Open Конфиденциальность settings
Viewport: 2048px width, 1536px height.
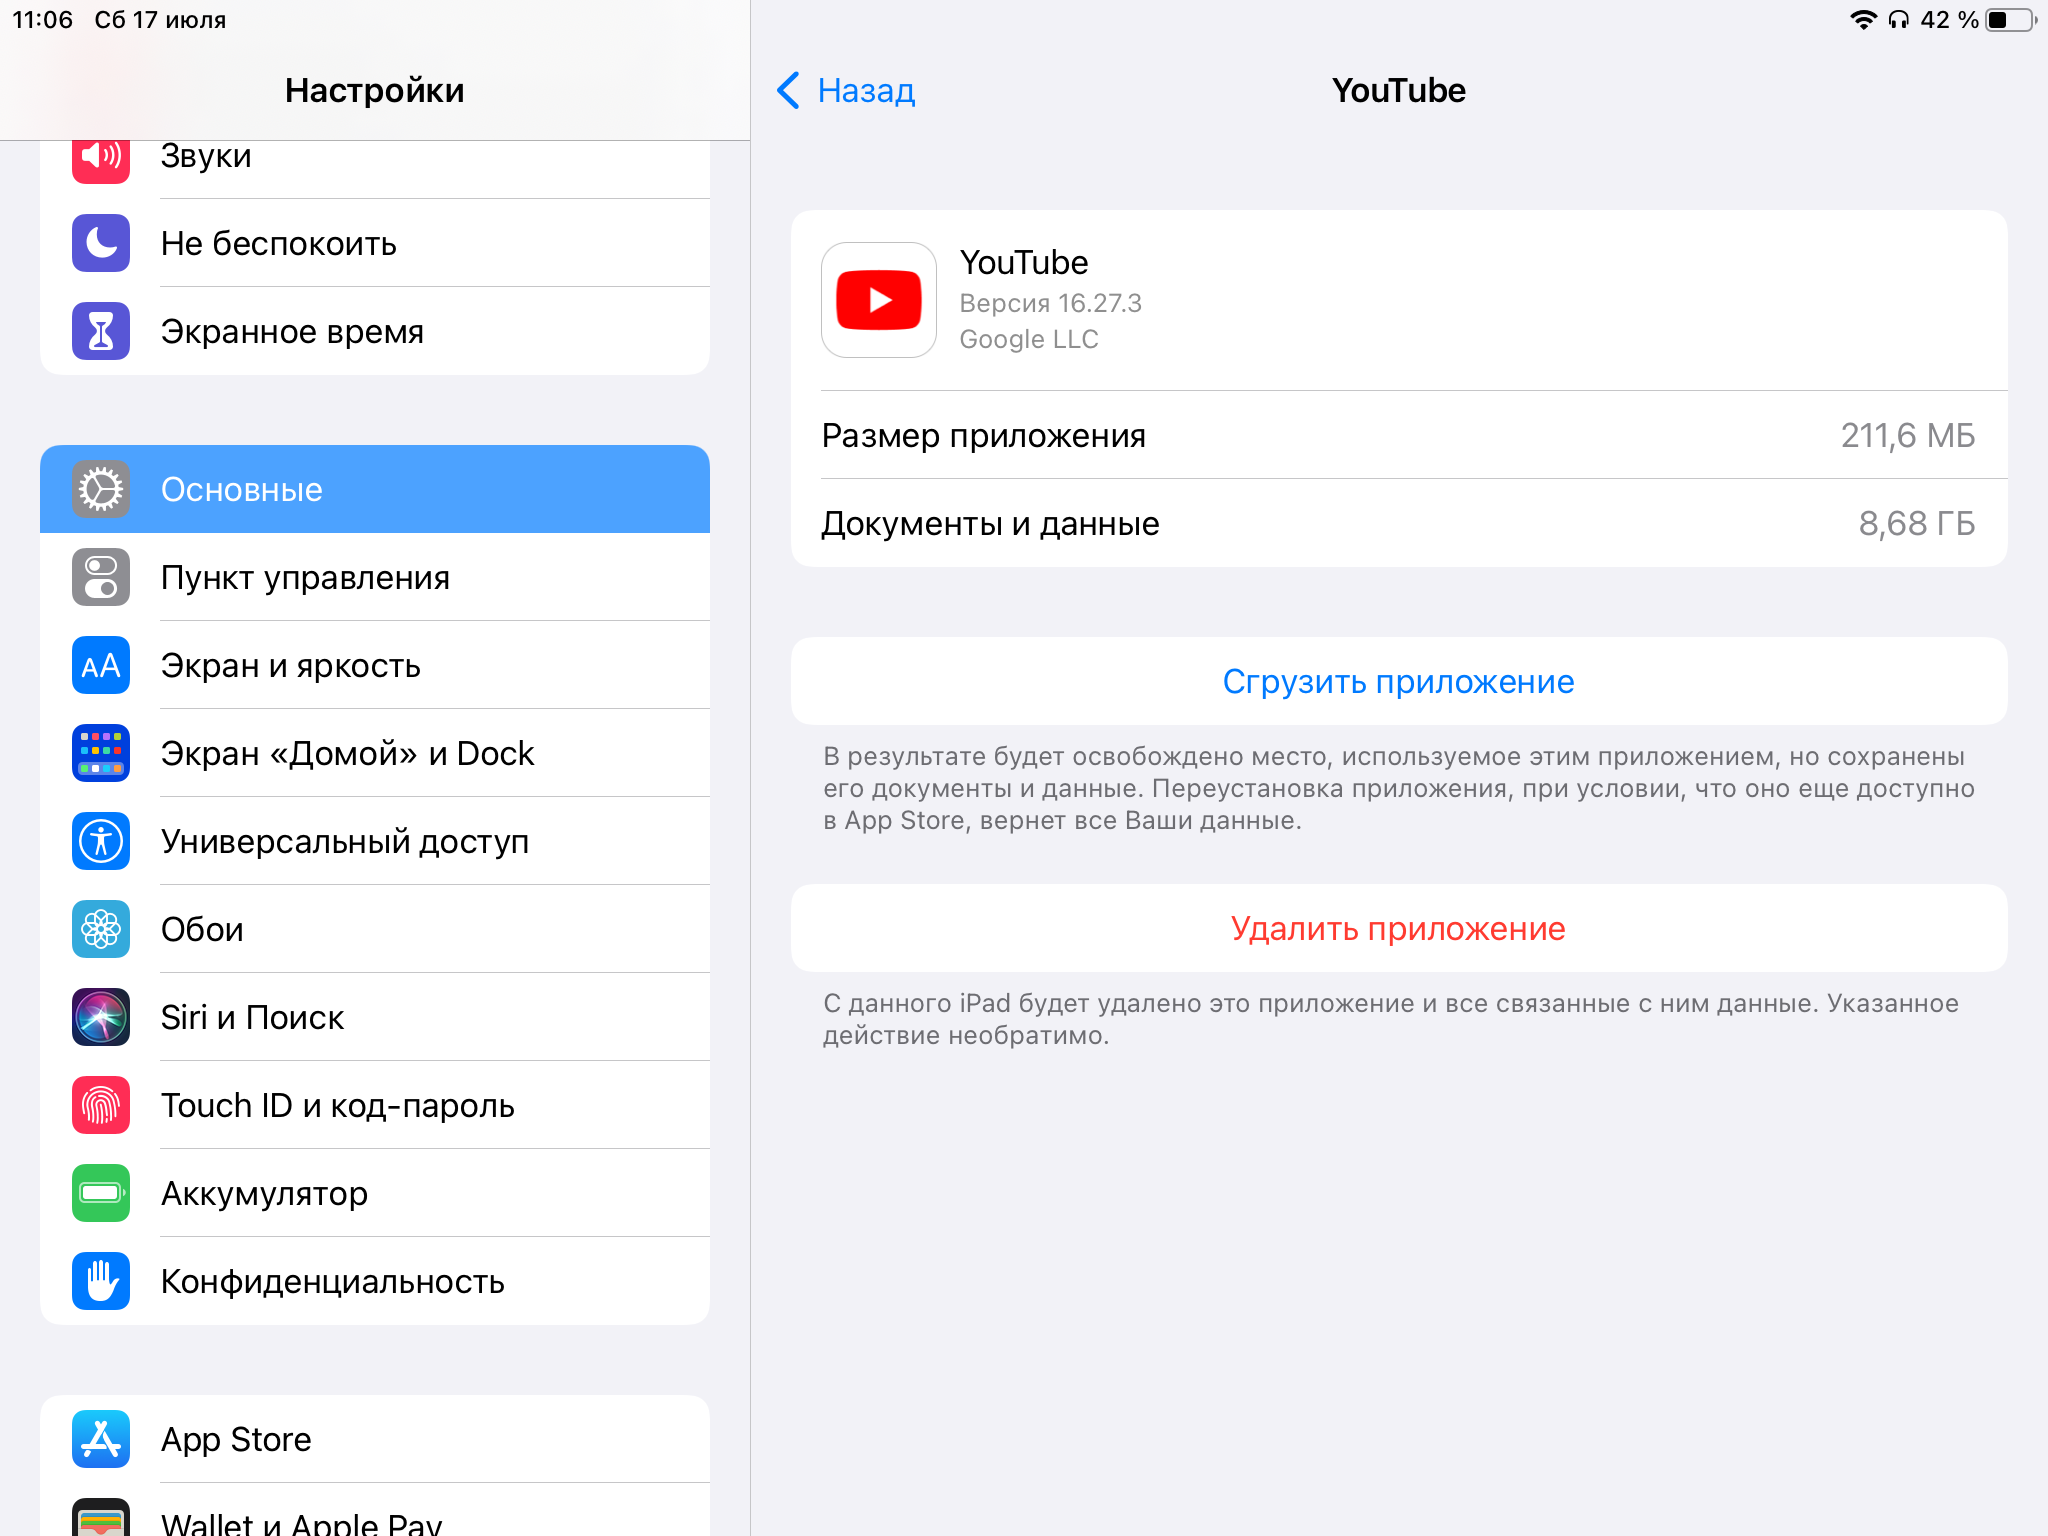375,1281
